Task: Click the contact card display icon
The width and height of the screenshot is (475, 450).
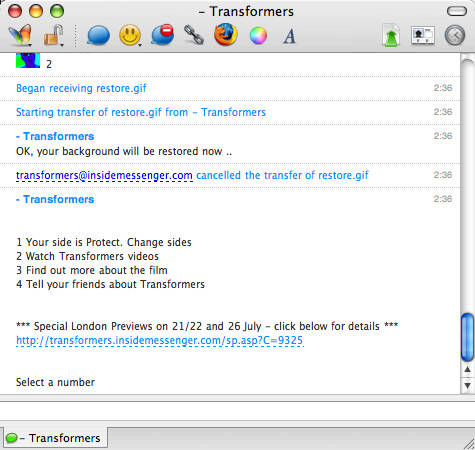Action: pyautogui.click(x=423, y=35)
